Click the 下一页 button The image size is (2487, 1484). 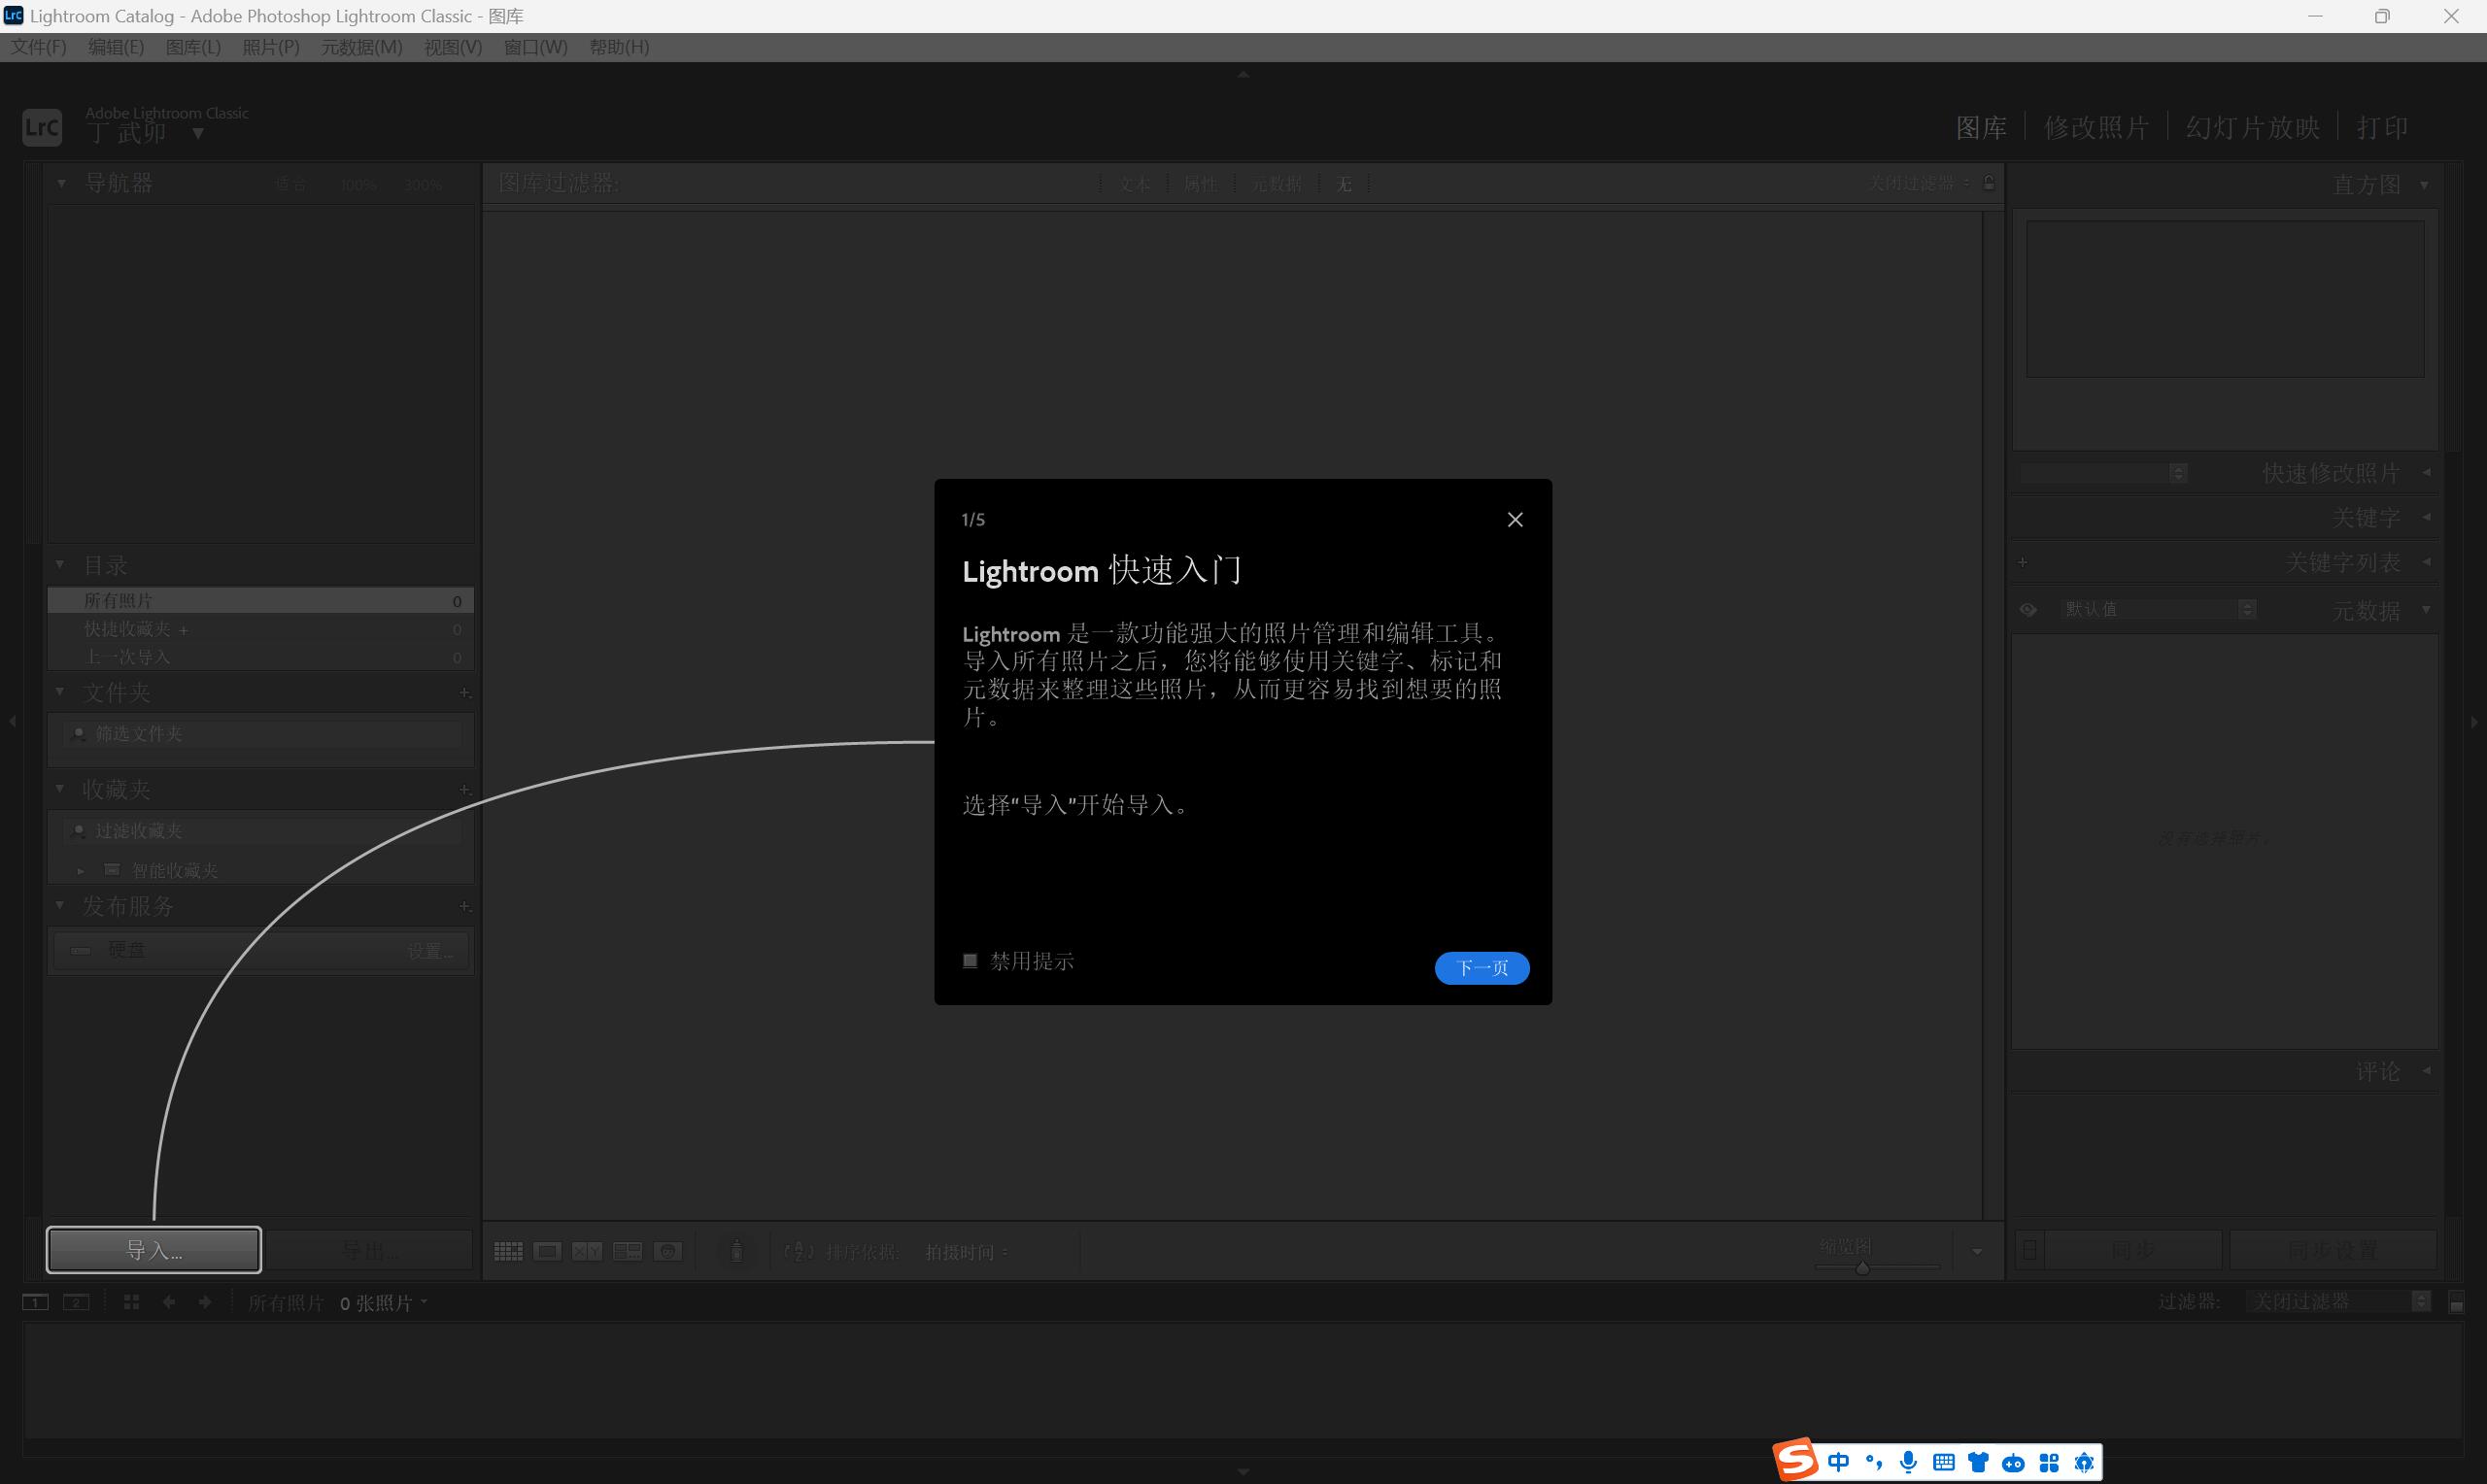pyautogui.click(x=1481, y=967)
